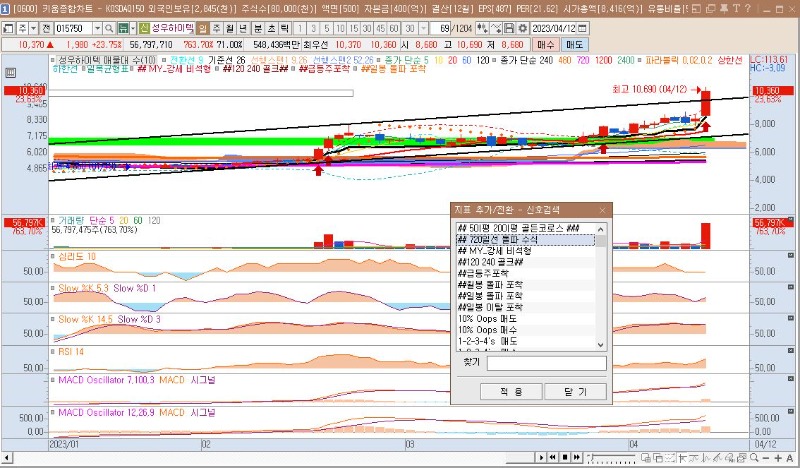Viewport: 800px width, 468px height.
Task: Click the green chart-type icon beside the search
Action: coord(123,29)
